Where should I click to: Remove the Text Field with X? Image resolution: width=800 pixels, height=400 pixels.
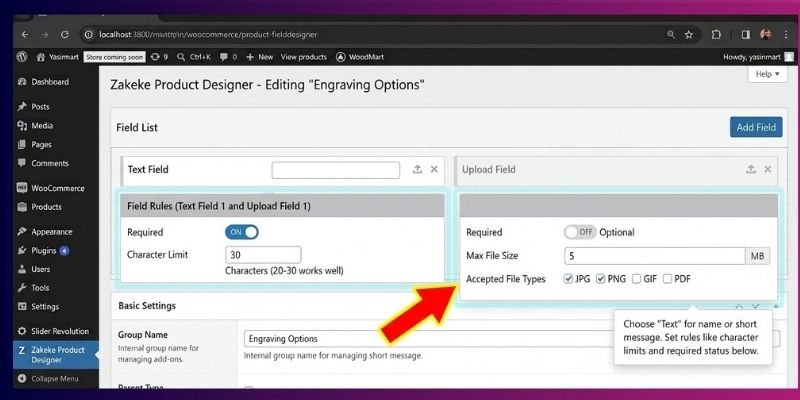click(434, 169)
